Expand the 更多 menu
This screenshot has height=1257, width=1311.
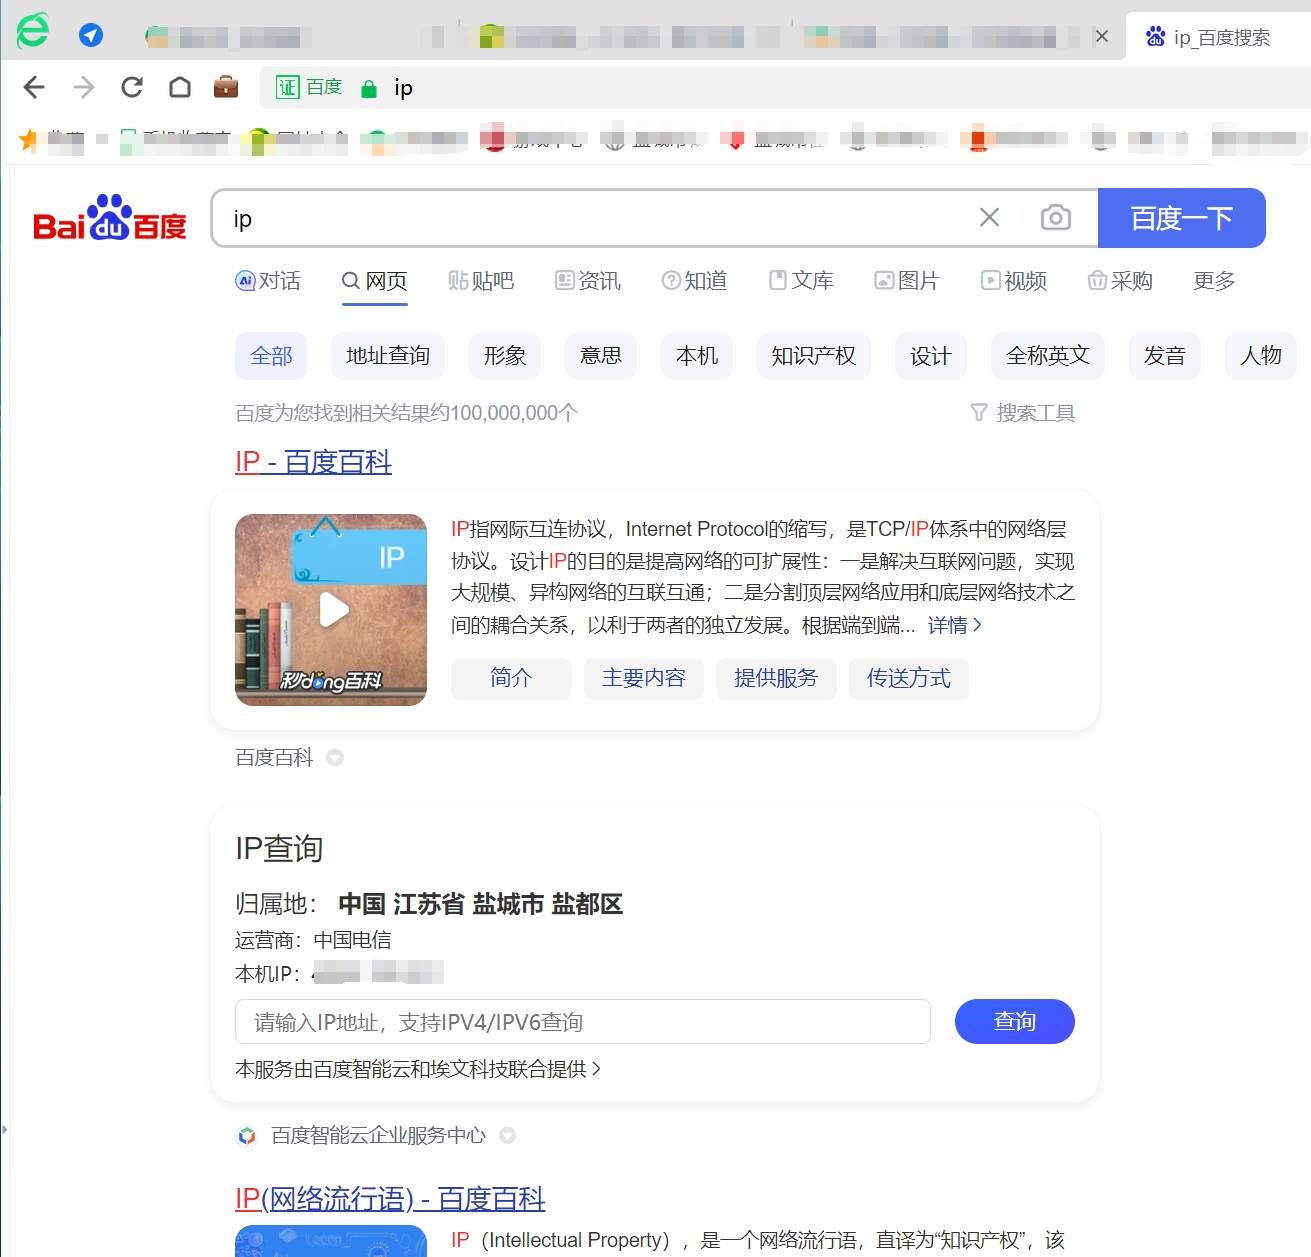[x=1214, y=281]
